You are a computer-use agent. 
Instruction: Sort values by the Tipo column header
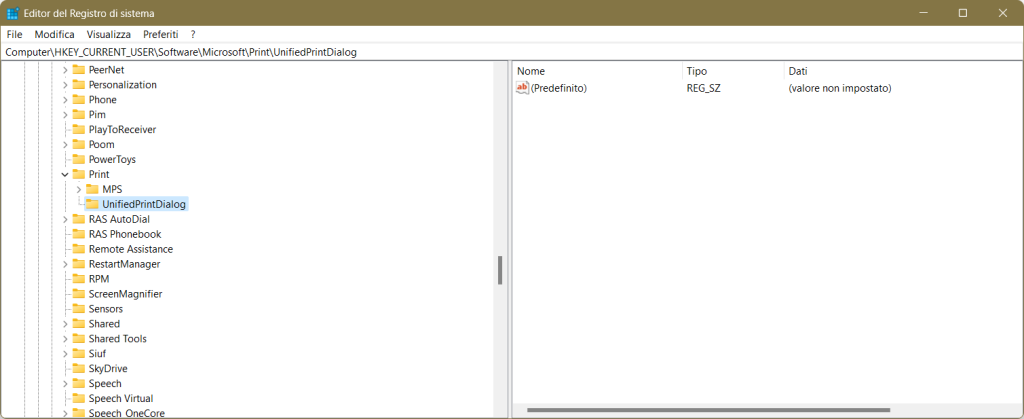pos(733,71)
